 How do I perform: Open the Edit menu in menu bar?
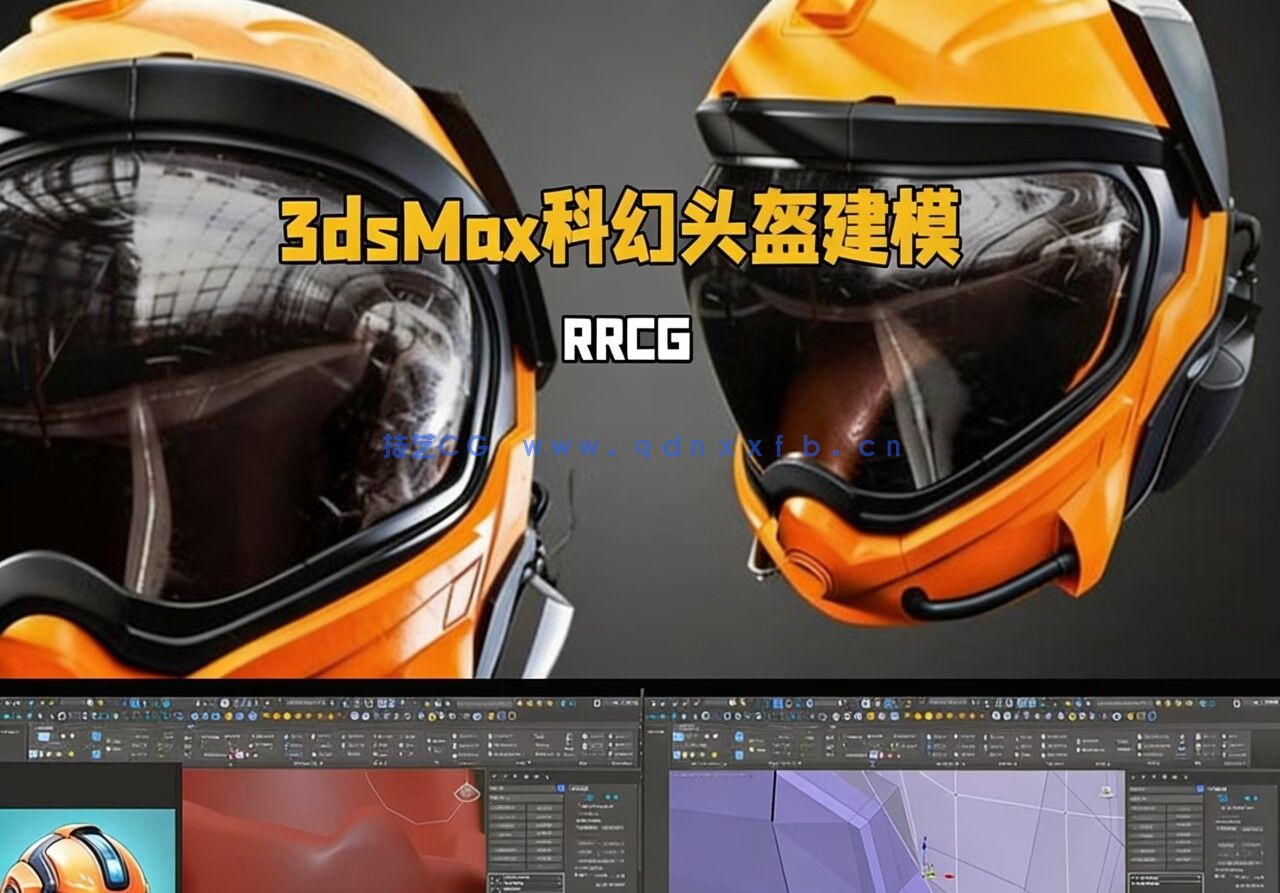click(30, 700)
